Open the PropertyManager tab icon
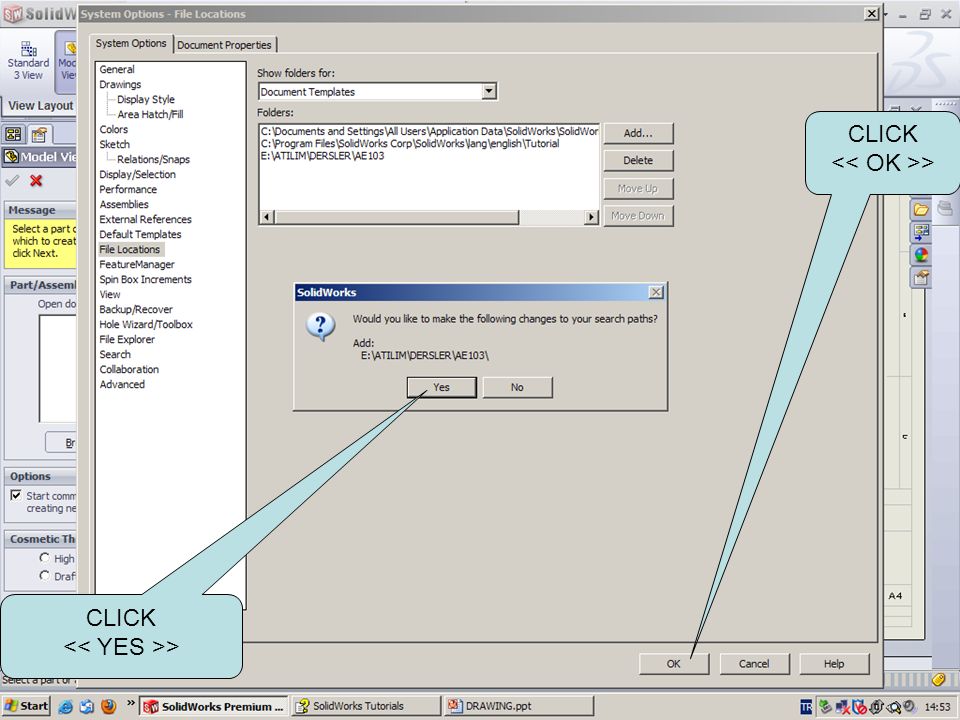The image size is (960, 720). click(x=39, y=134)
